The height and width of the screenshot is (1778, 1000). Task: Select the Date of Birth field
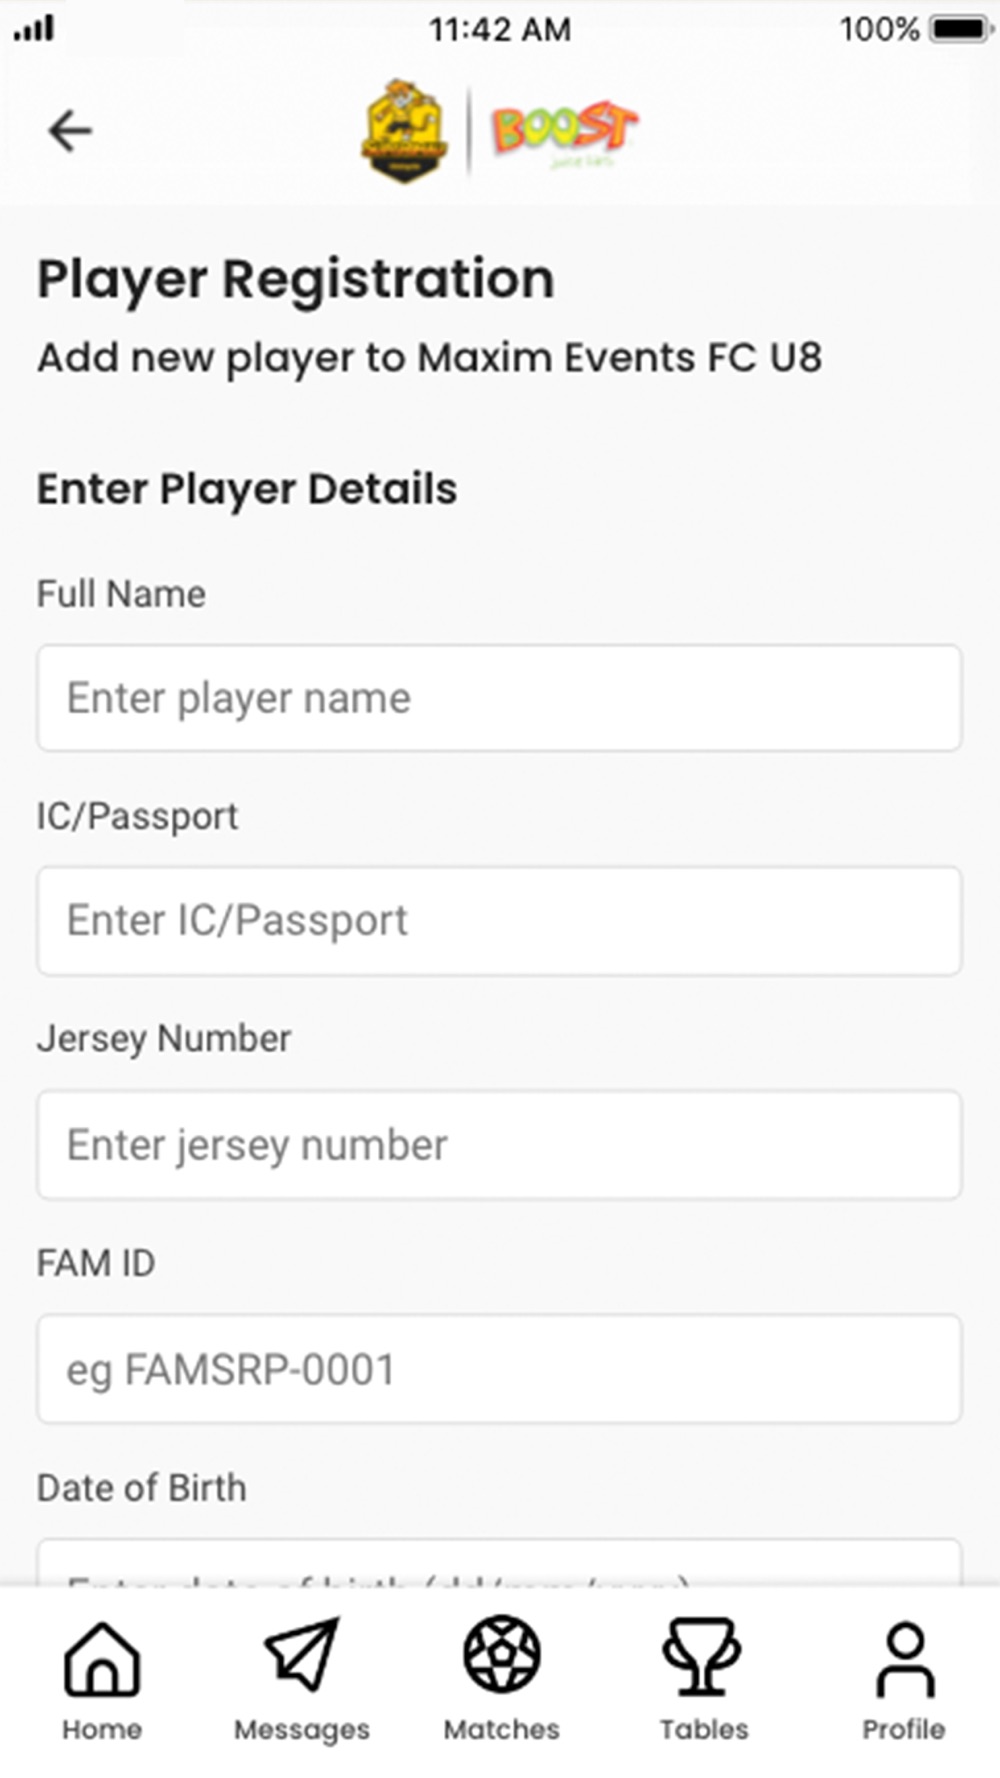[x=499, y=1563]
